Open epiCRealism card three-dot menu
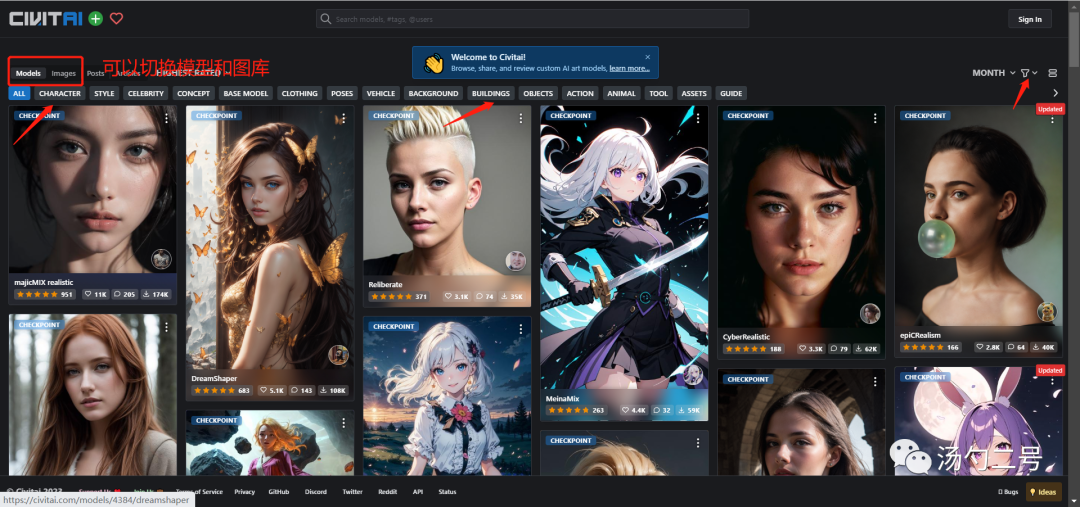The height and width of the screenshot is (507, 1080). pyautogui.click(x=1052, y=120)
